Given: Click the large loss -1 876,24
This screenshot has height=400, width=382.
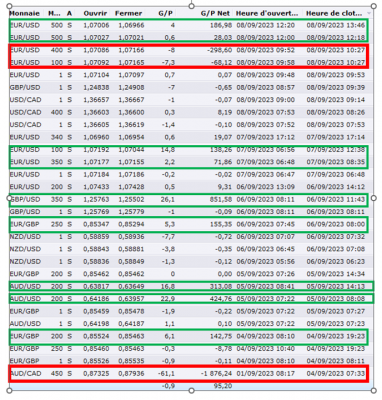Looking at the screenshot, I should pos(216,373).
